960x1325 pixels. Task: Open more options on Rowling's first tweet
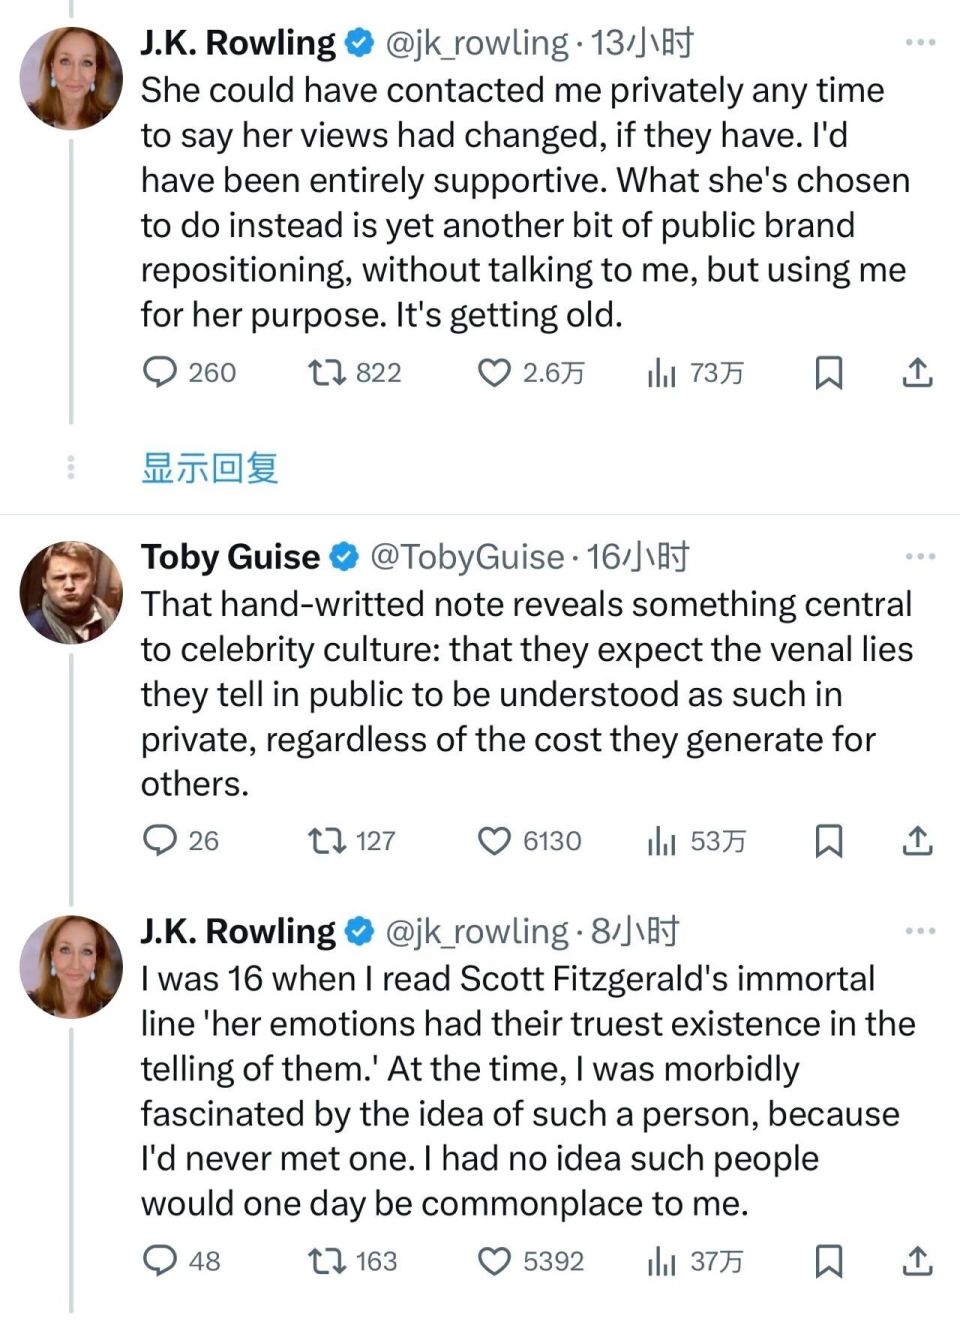tap(919, 42)
